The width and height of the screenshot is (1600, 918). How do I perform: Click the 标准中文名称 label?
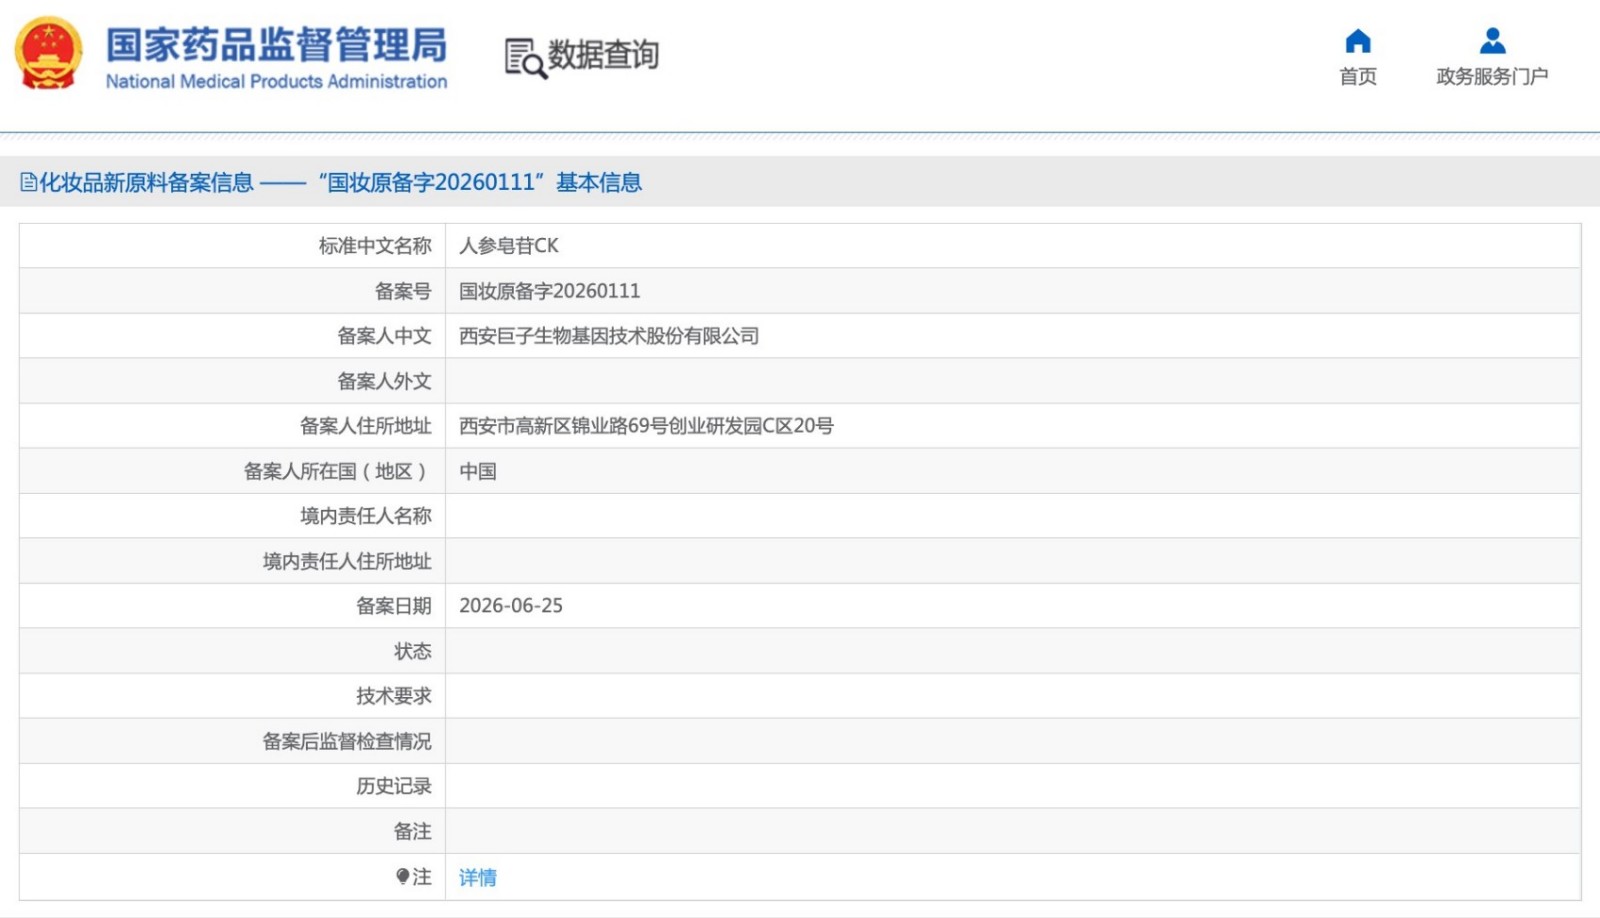[375, 245]
